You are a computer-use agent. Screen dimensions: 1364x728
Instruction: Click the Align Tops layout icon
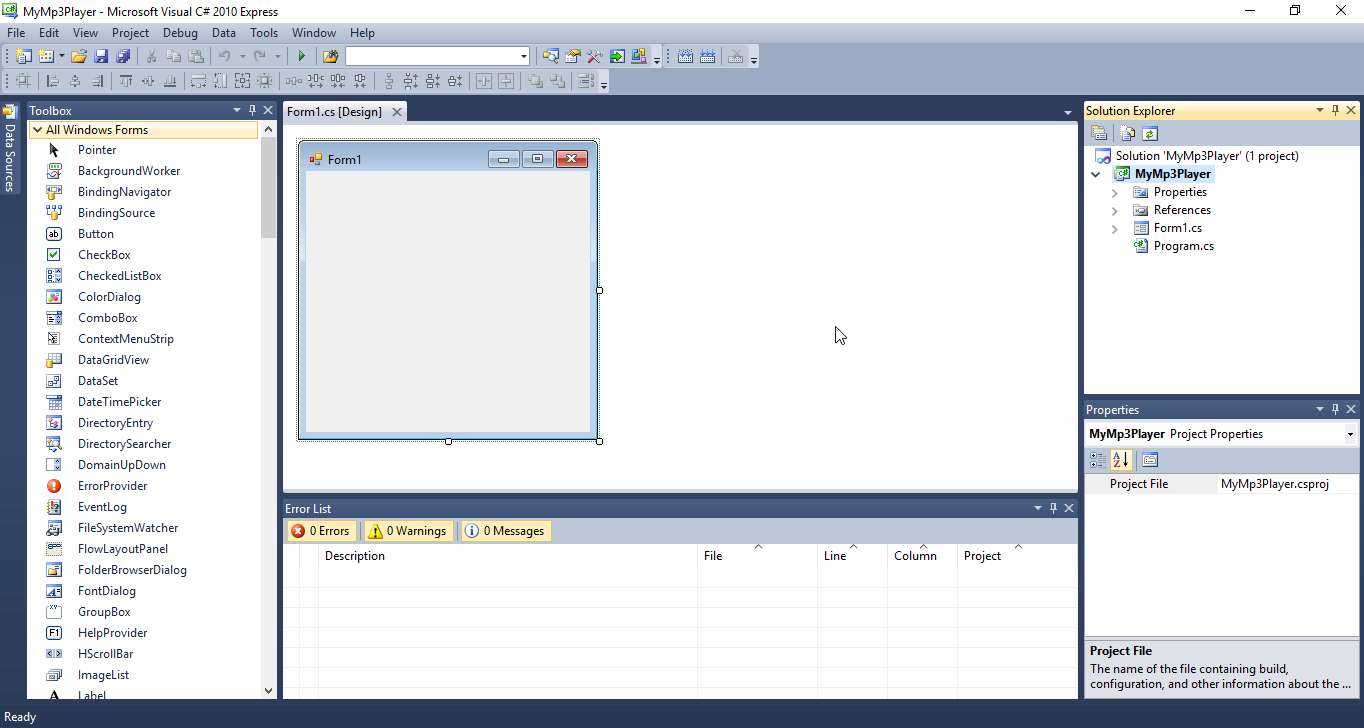click(x=126, y=81)
